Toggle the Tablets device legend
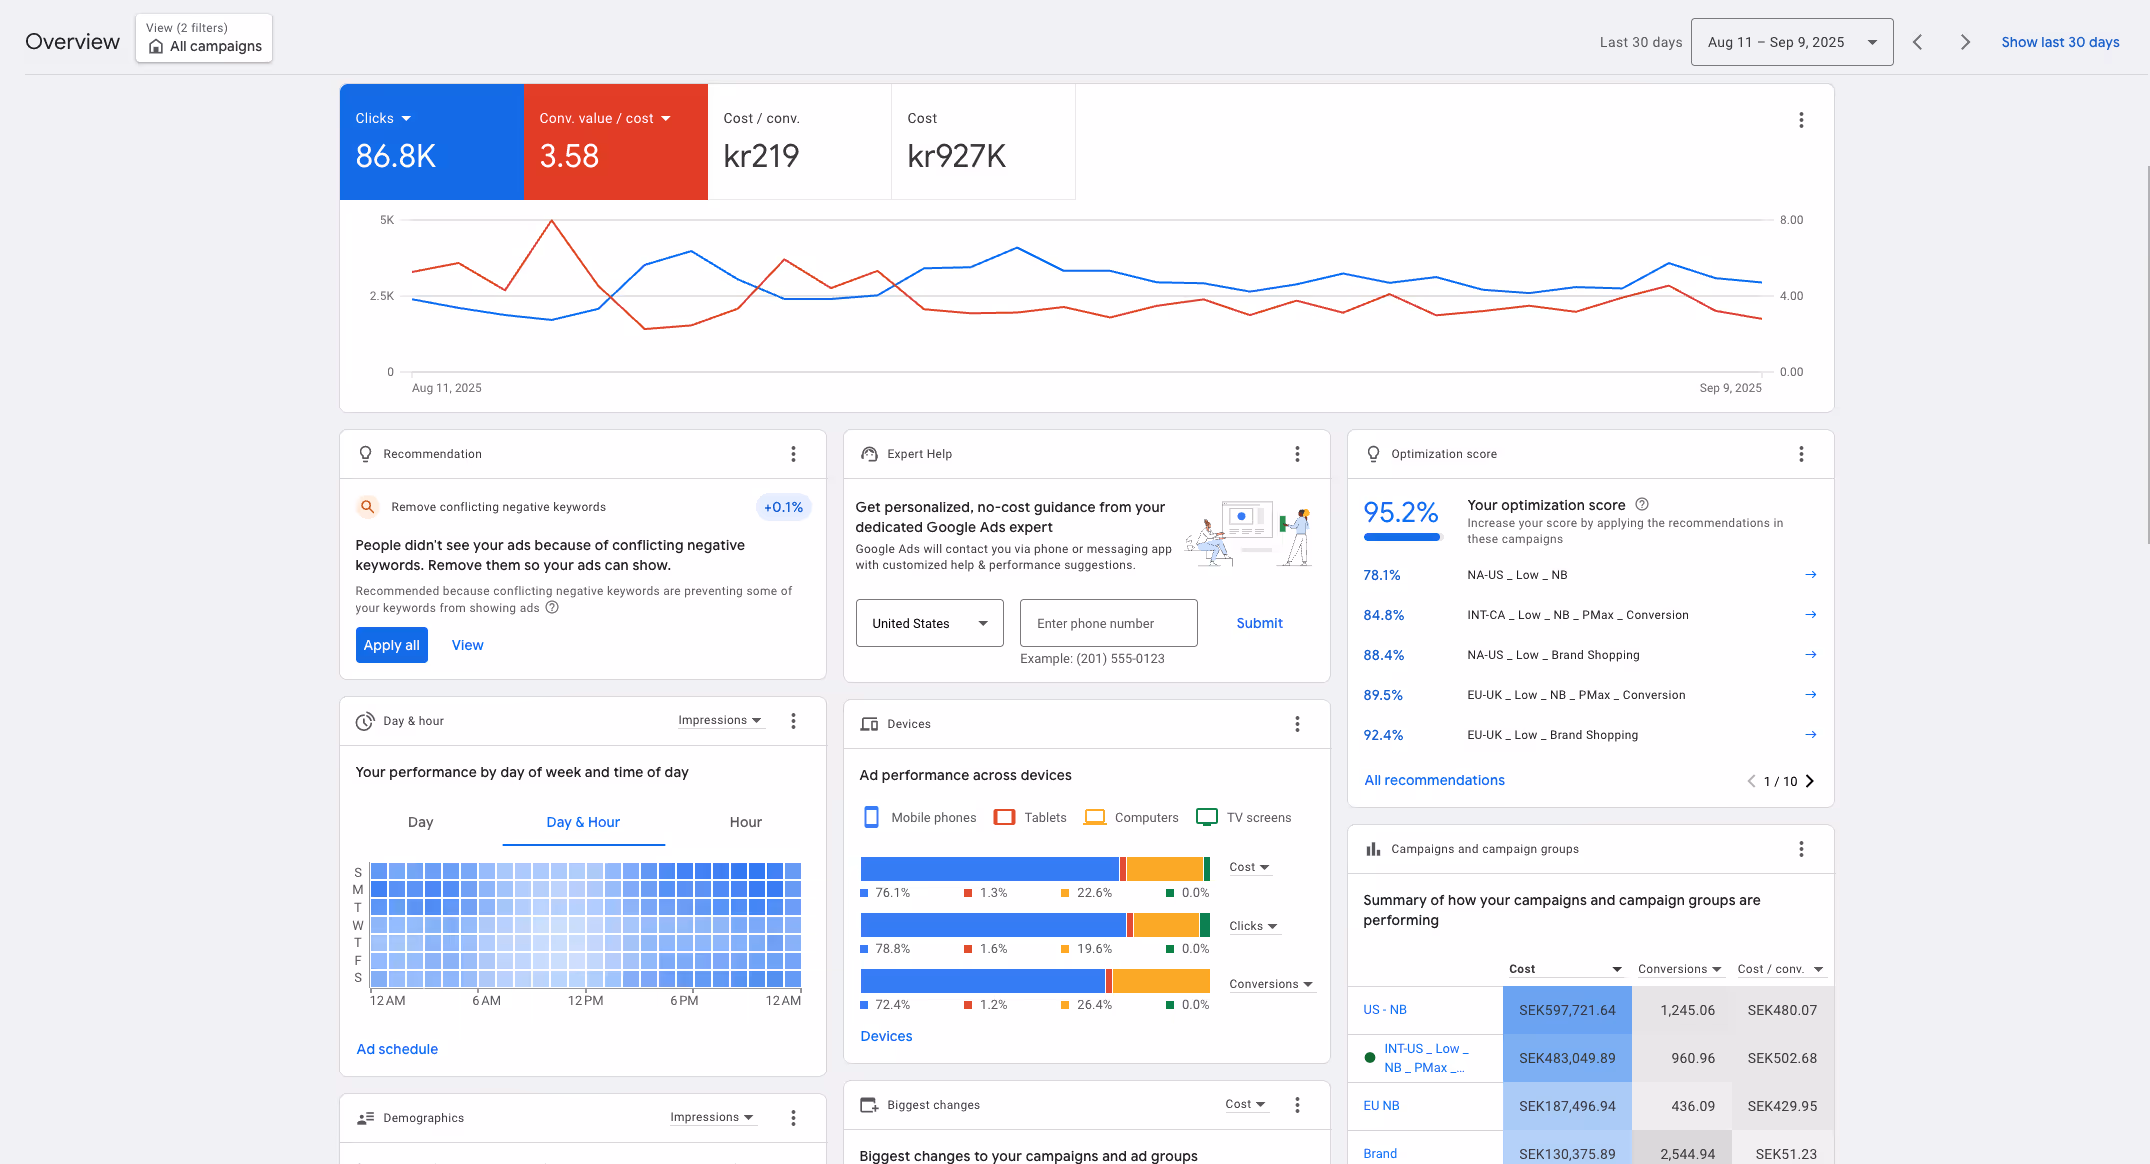Screen dimensions: 2150x1164 [1030, 818]
